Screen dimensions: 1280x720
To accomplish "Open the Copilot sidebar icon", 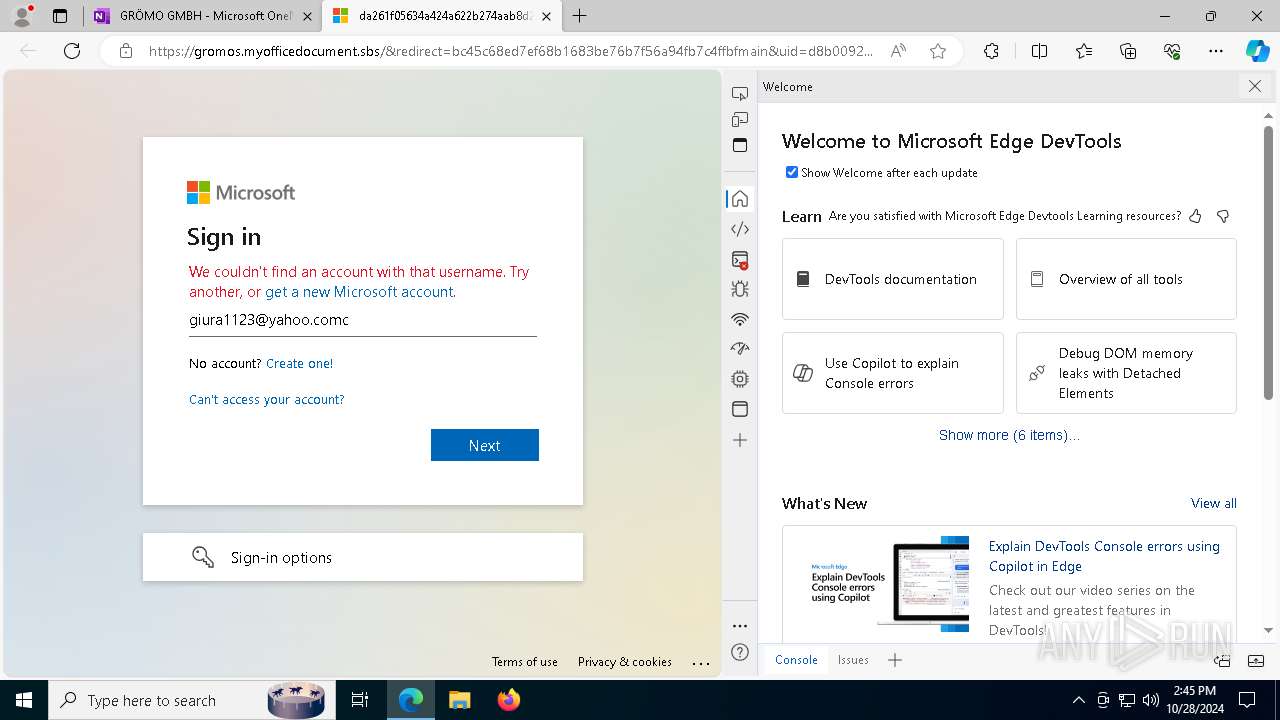I will [x=1257, y=51].
